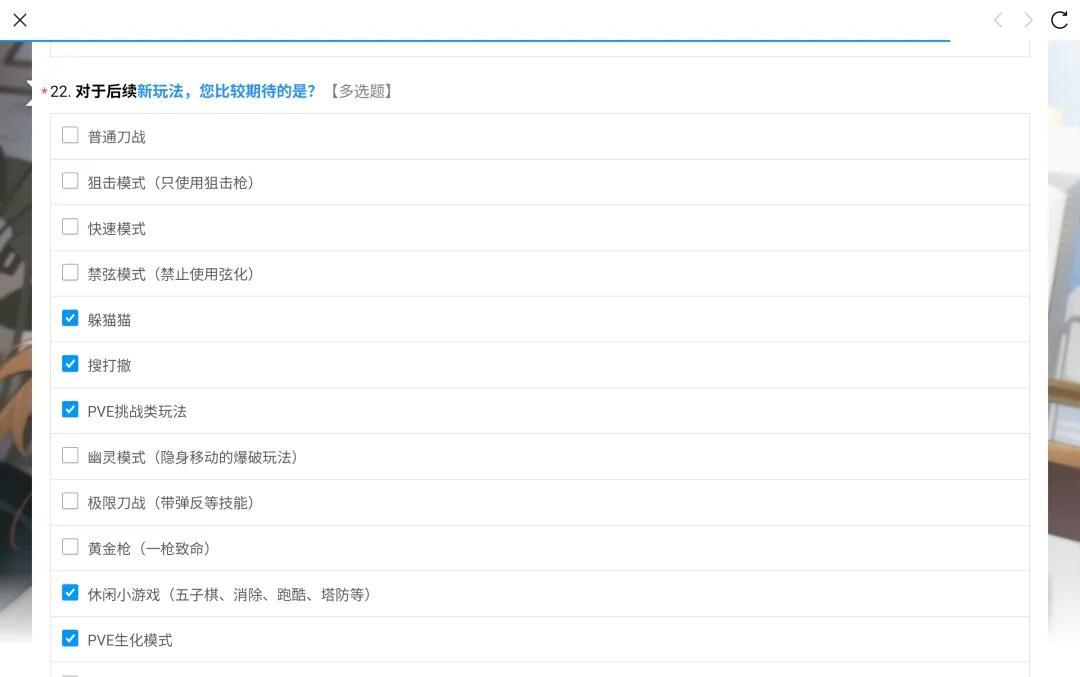Go back with the left arrow icon
Viewport: 1080px width, 677px height.
997,20
